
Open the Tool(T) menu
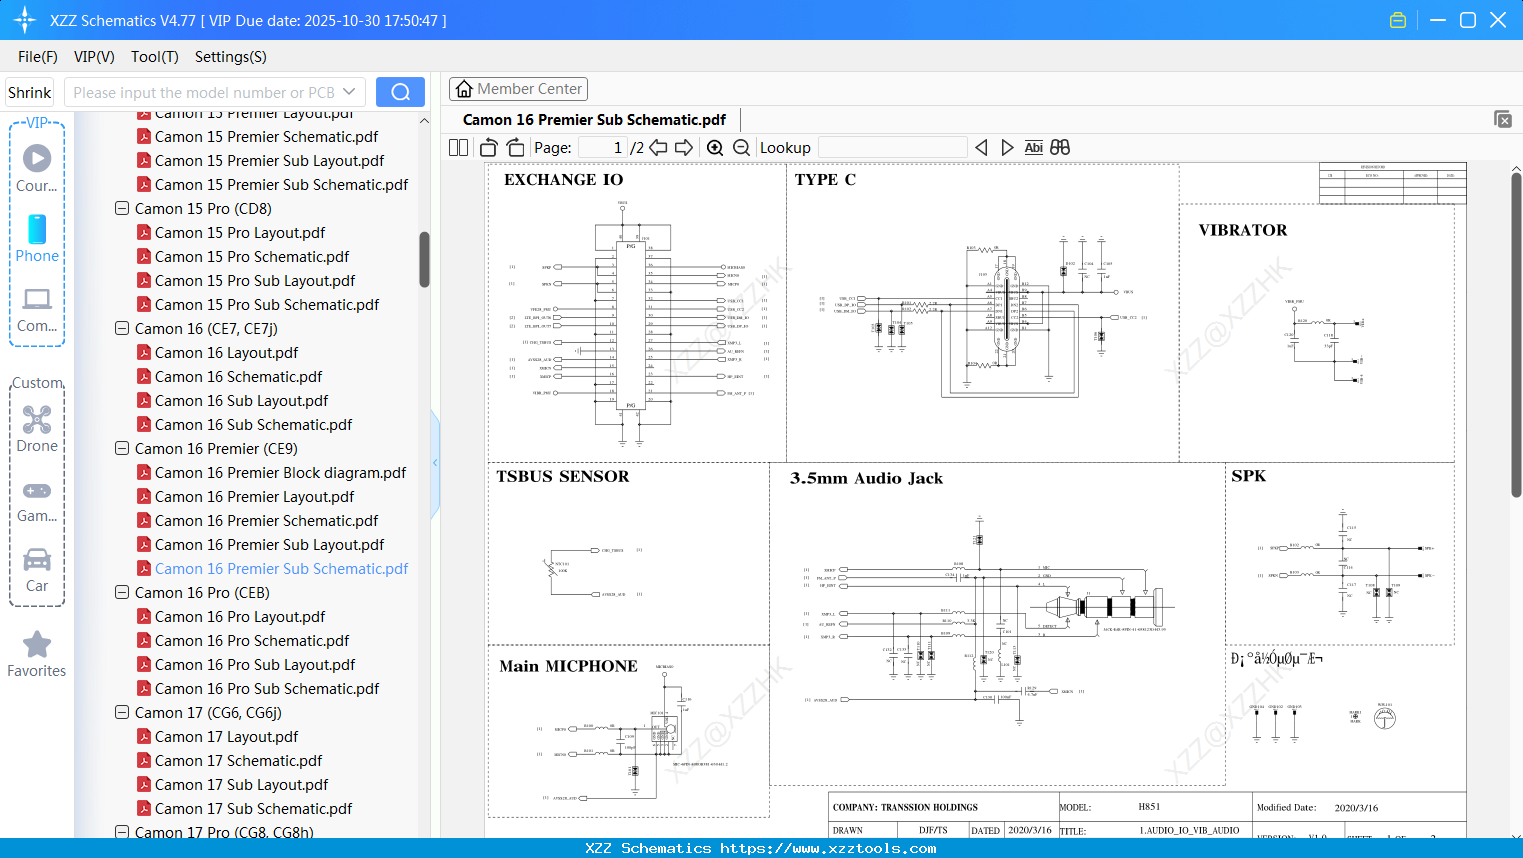pyautogui.click(x=154, y=57)
